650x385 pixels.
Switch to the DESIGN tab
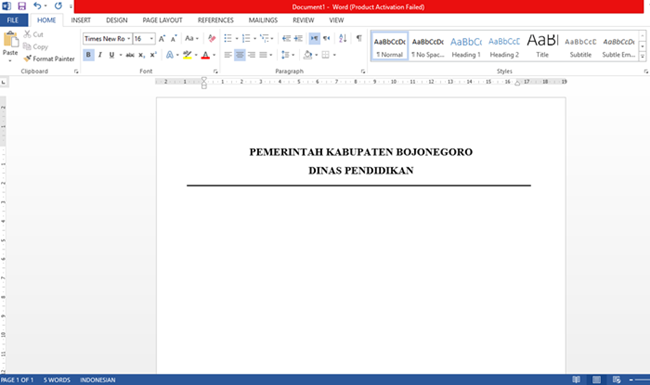[x=116, y=20]
